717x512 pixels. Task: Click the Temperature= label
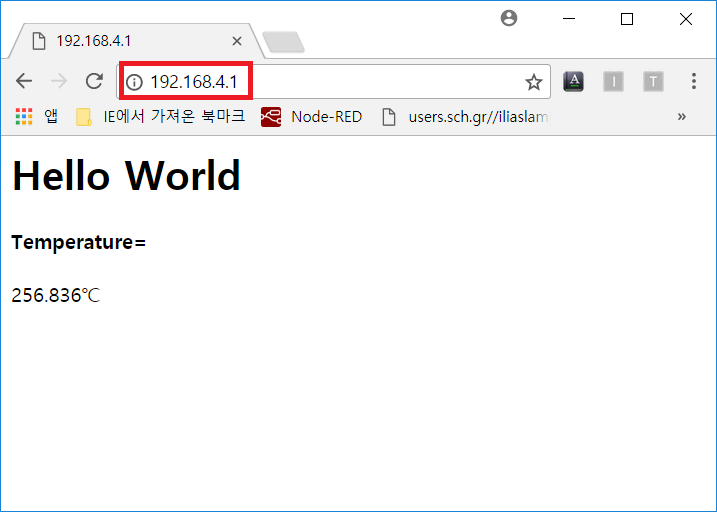point(79,242)
